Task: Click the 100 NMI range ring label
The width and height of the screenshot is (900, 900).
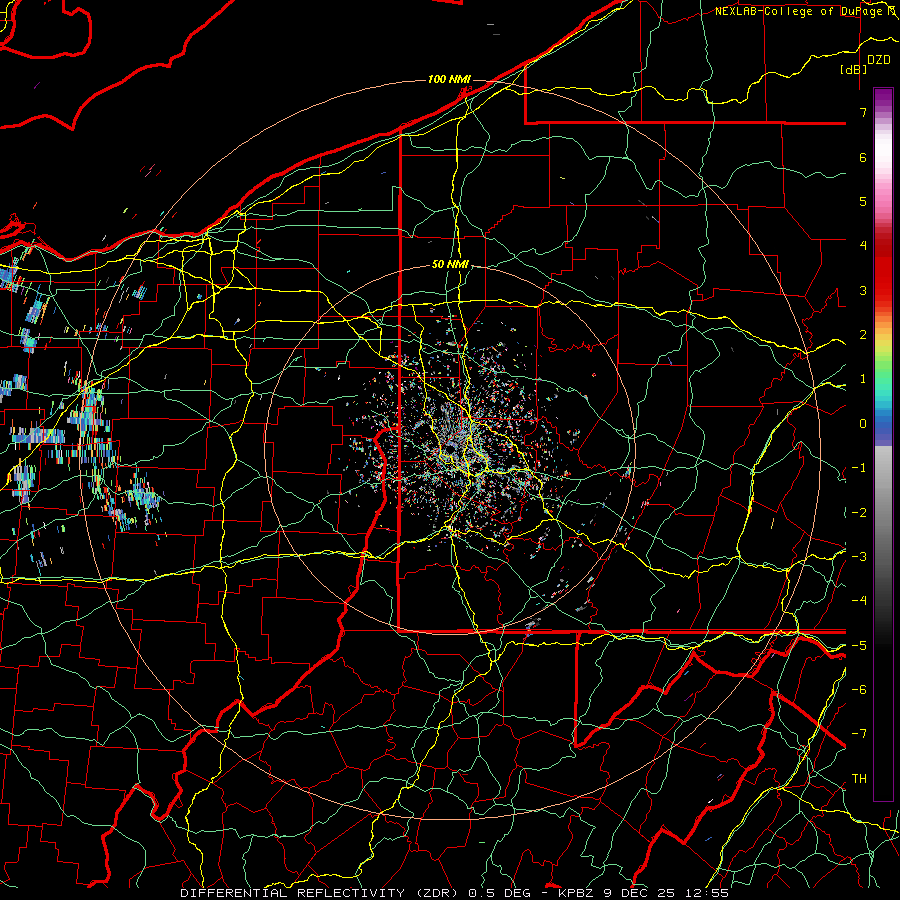Action: [x=449, y=79]
